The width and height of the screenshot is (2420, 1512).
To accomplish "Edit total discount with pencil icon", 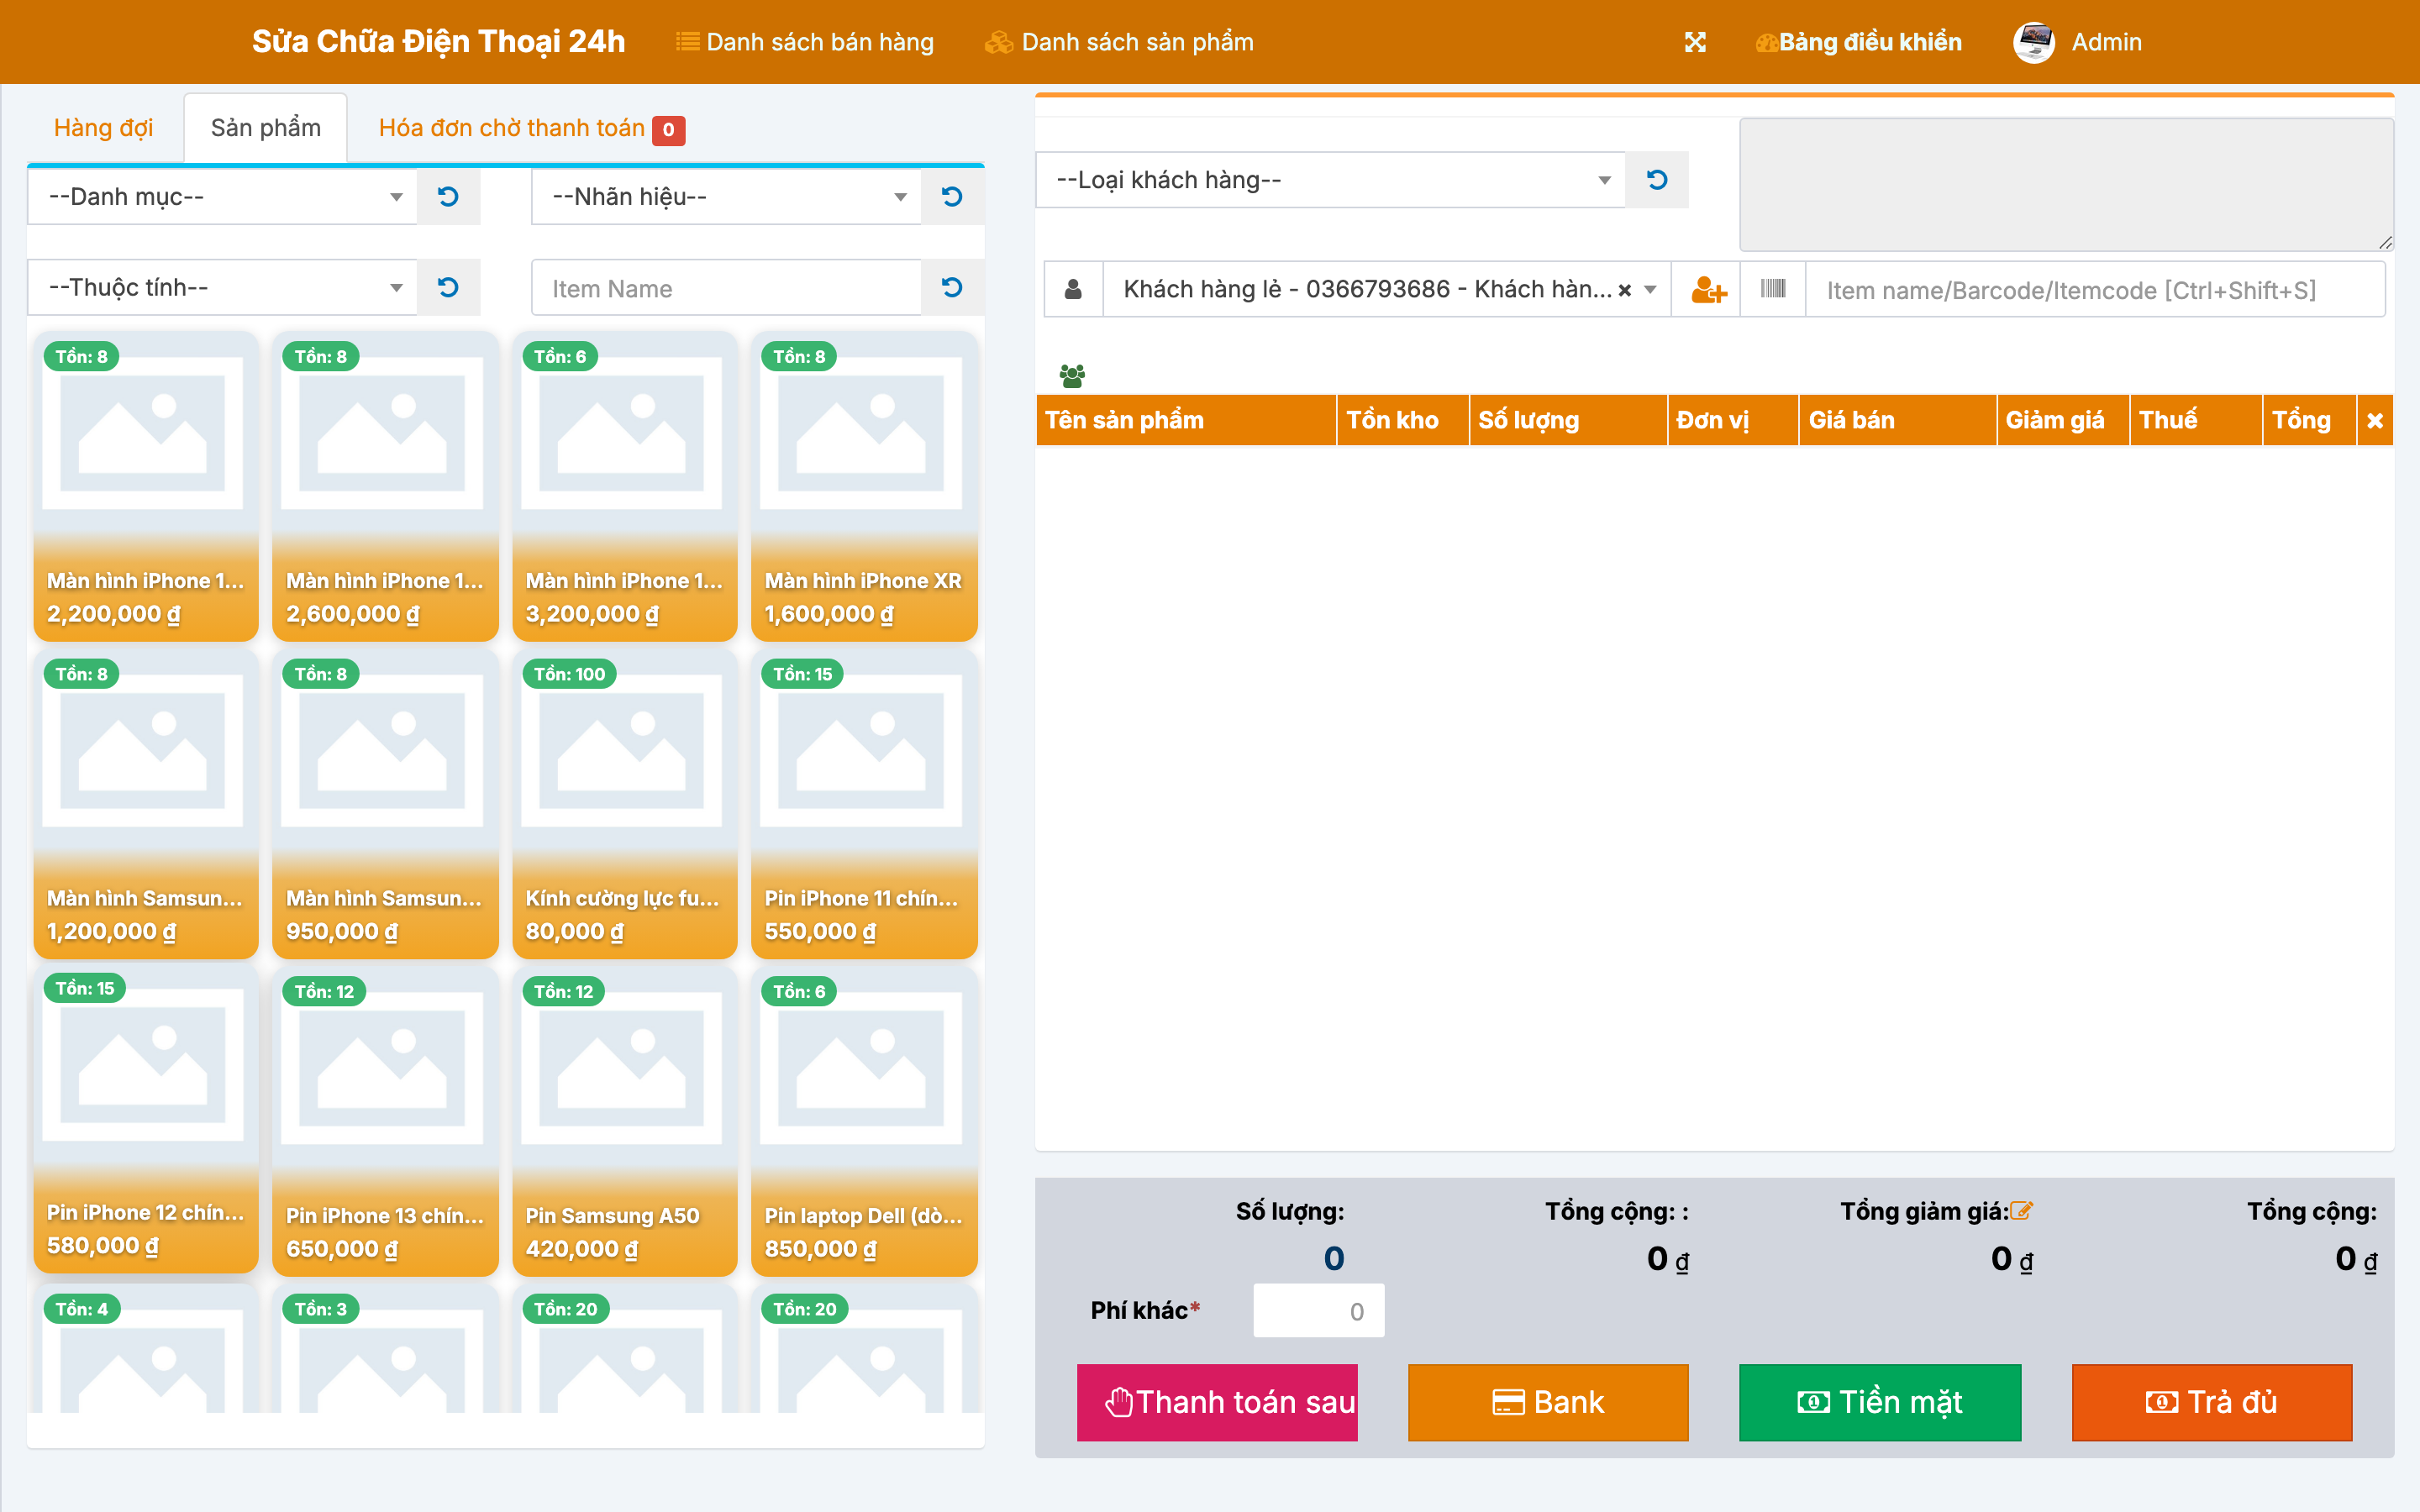I will pyautogui.click(x=2021, y=1210).
